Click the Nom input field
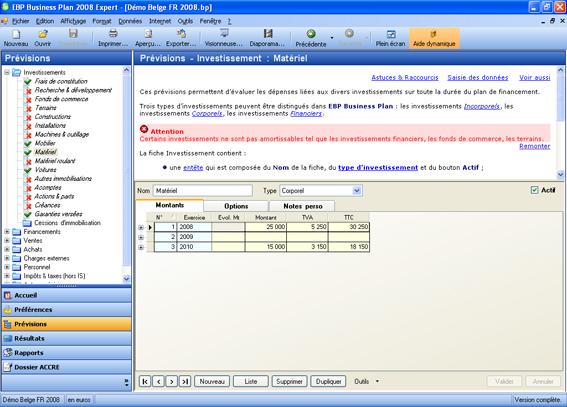The width and height of the screenshot is (567, 407). click(x=202, y=190)
